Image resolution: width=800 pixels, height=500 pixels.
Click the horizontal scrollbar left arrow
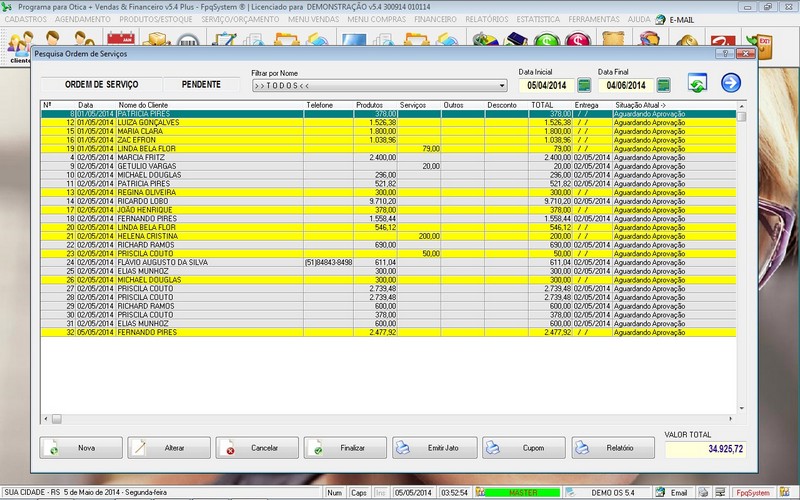click(x=46, y=419)
